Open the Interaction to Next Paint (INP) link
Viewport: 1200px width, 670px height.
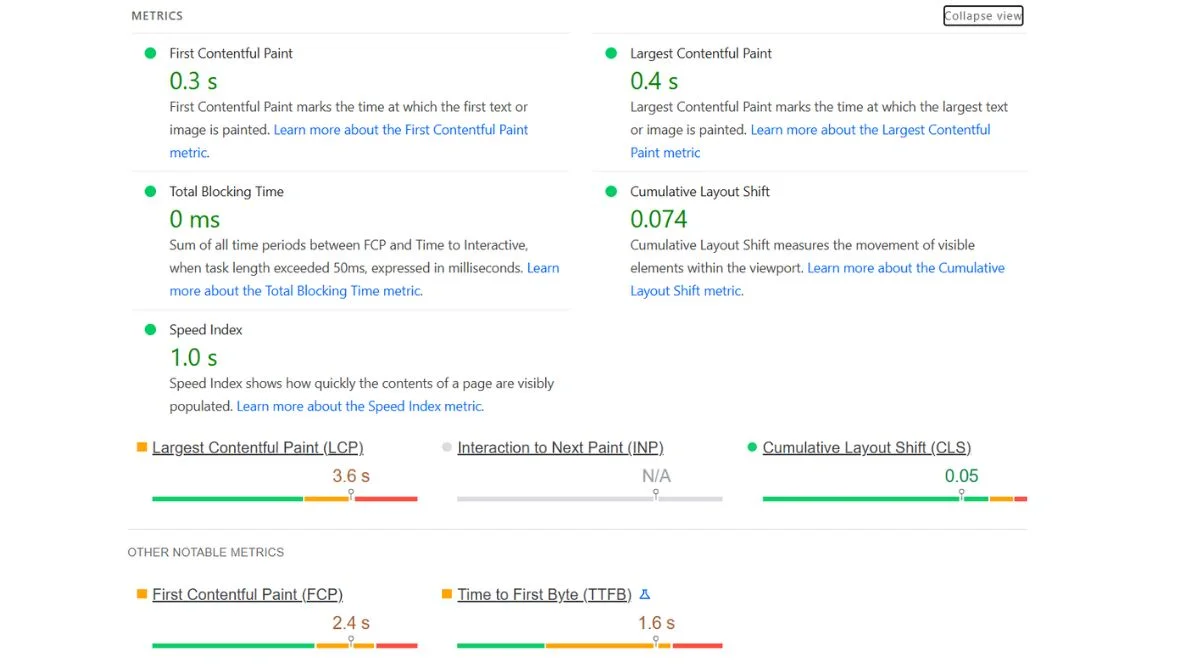click(x=560, y=448)
